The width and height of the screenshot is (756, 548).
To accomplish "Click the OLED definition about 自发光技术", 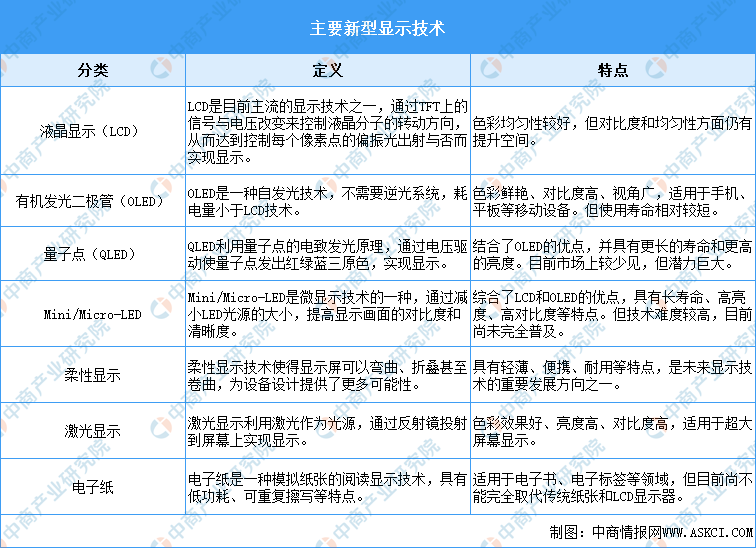I will coord(327,201).
